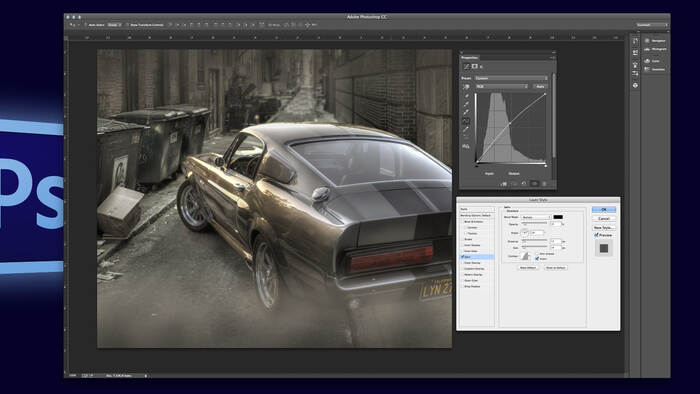Open the RGB channel dropdown
The width and height of the screenshot is (700, 394).
click(502, 86)
